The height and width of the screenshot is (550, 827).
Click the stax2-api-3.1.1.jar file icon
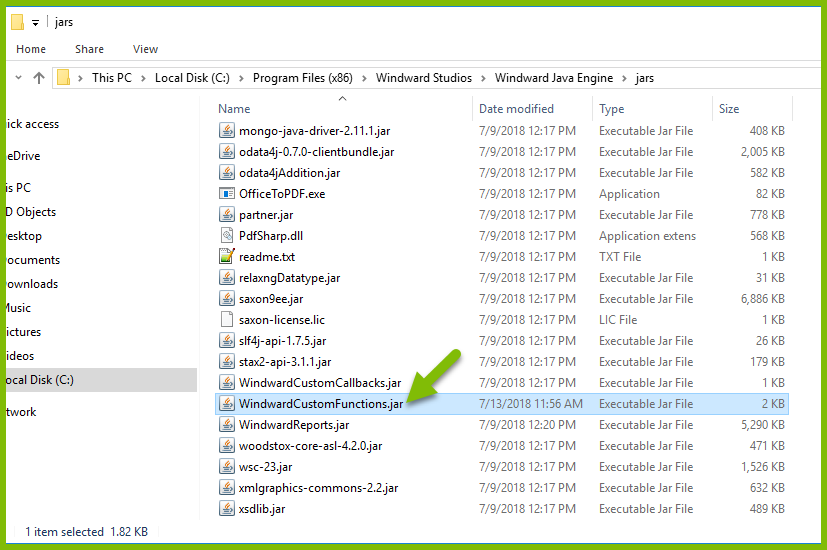point(227,362)
